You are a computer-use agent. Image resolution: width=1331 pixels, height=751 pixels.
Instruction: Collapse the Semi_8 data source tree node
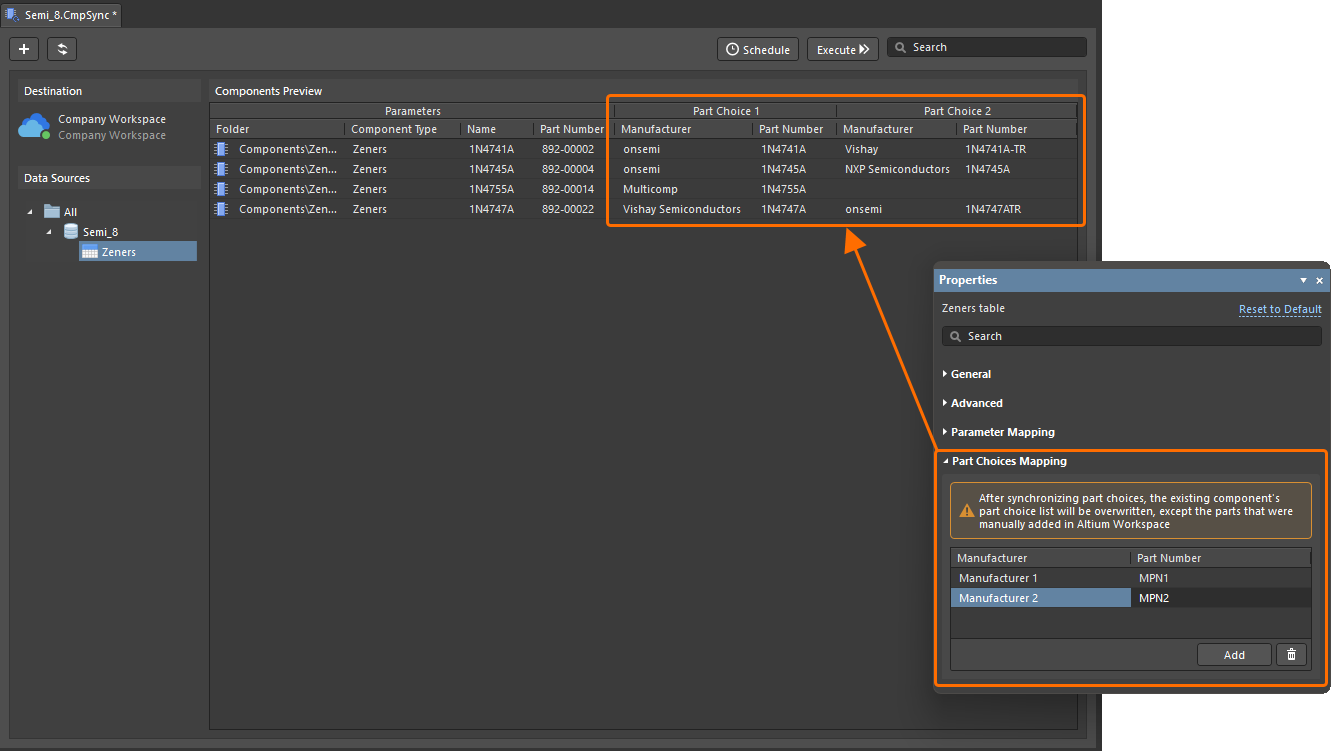click(49, 232)
